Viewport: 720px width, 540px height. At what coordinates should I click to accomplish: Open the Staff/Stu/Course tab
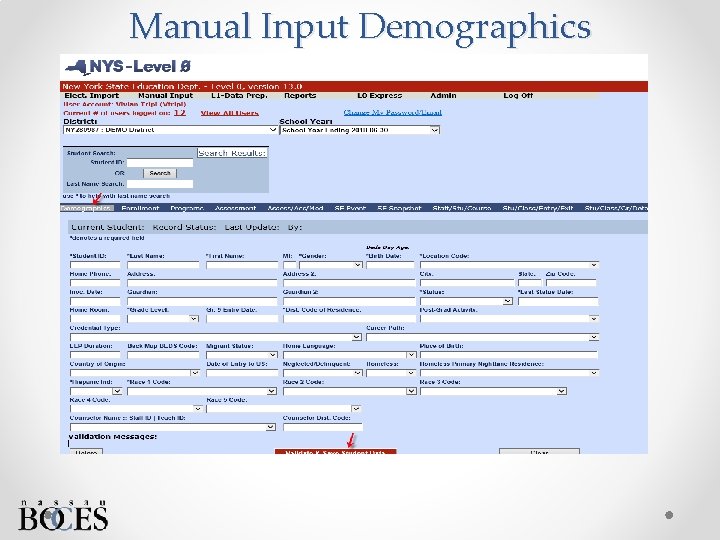(461, 208)
